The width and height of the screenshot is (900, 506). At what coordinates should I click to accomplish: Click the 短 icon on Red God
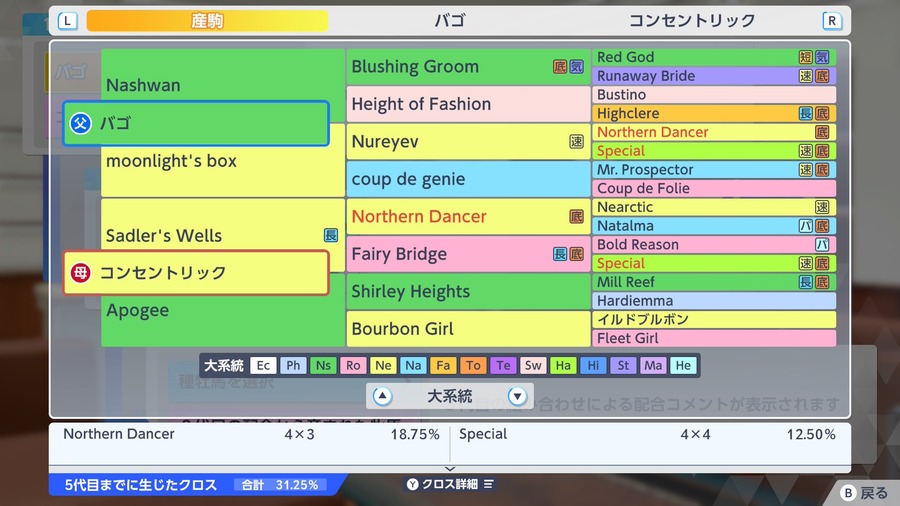coord(806,57)
